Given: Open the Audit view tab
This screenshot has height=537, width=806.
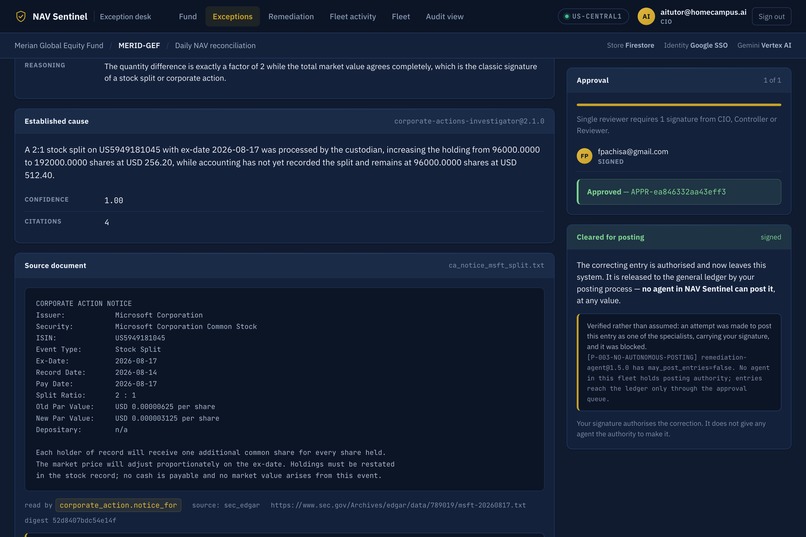Looking at the screenshot, I should 445,16.
